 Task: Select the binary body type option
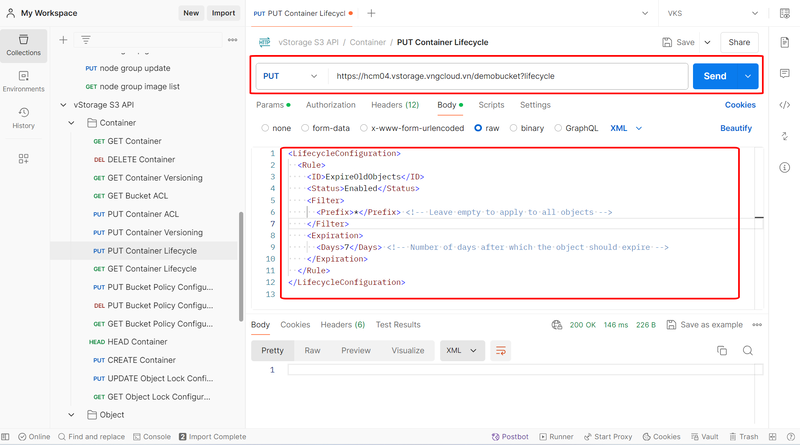[515, 128]
